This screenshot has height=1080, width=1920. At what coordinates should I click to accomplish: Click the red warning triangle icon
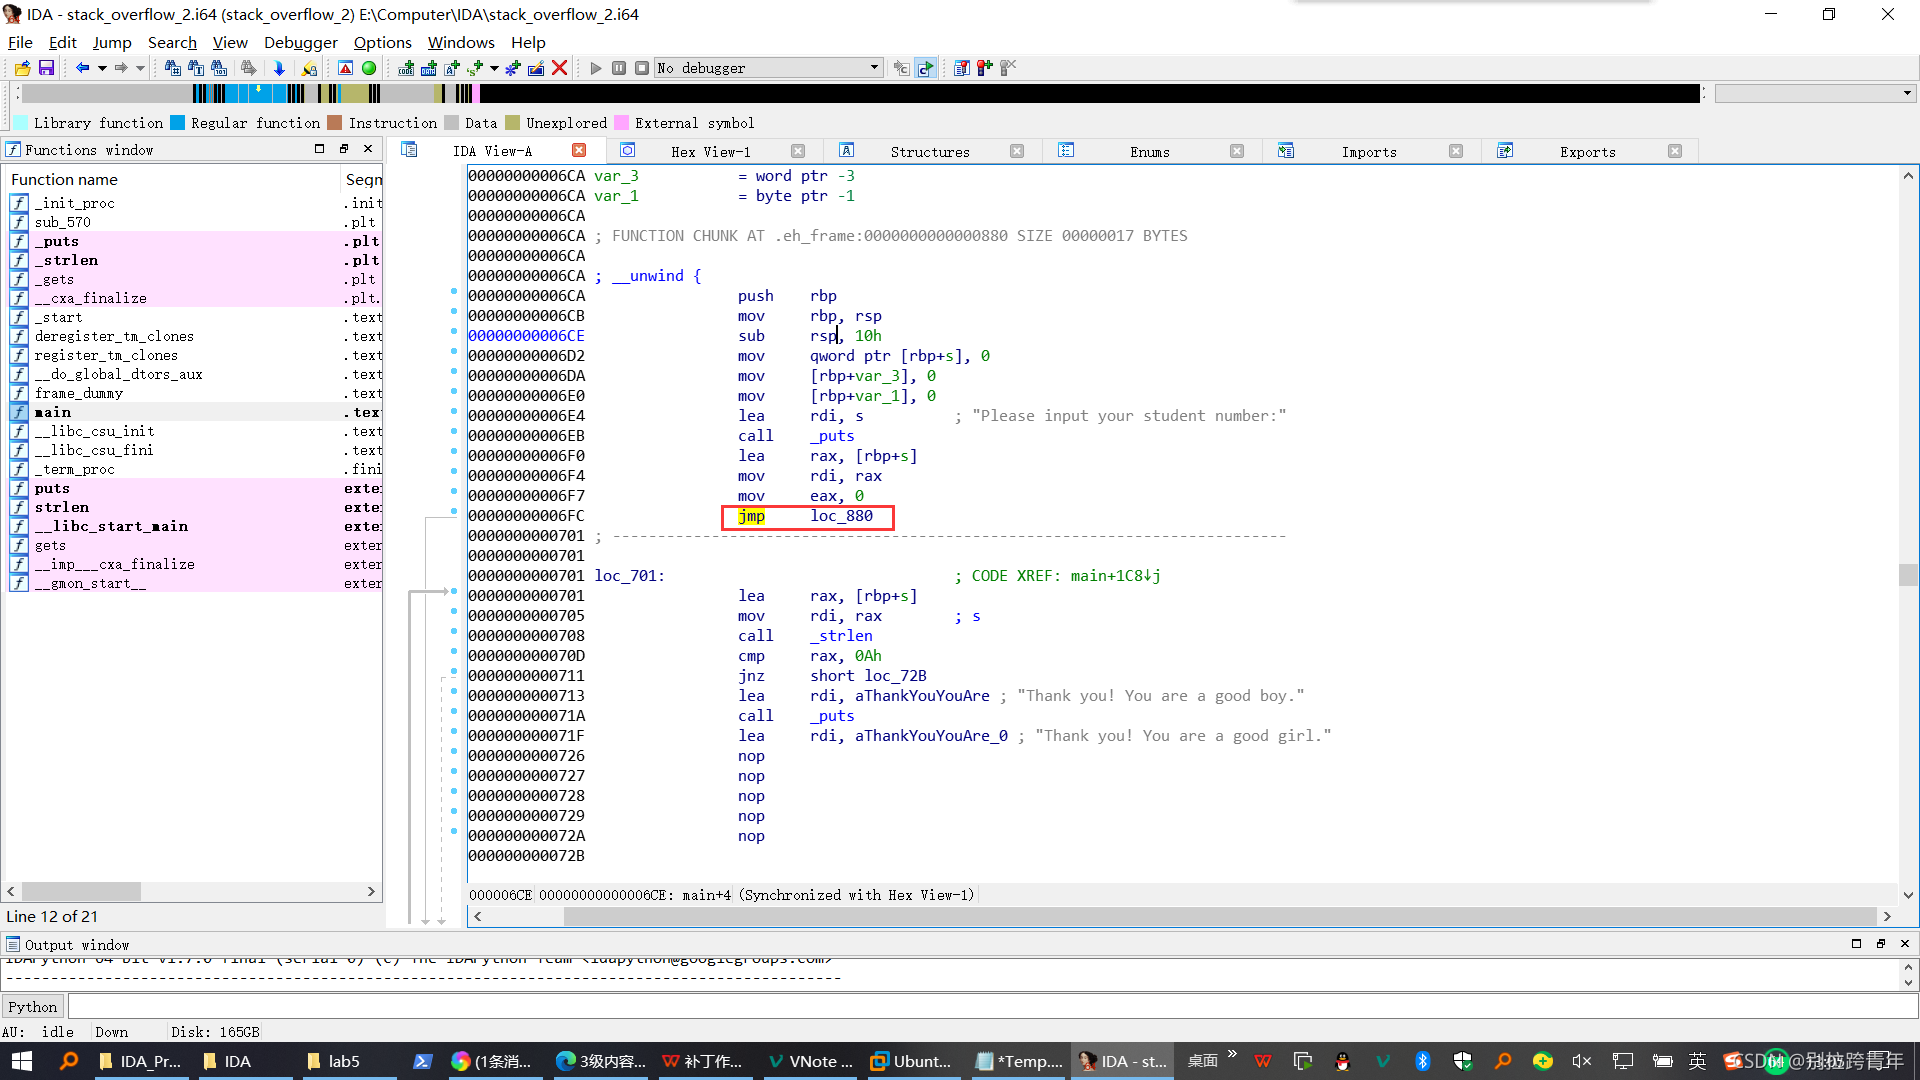coord(345,68)
